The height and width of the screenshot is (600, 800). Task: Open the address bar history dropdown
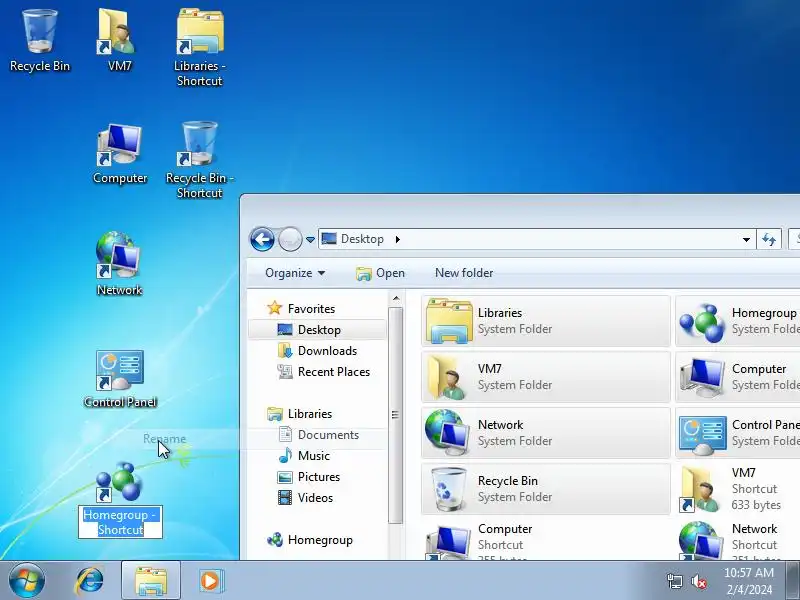pos(746,239)
